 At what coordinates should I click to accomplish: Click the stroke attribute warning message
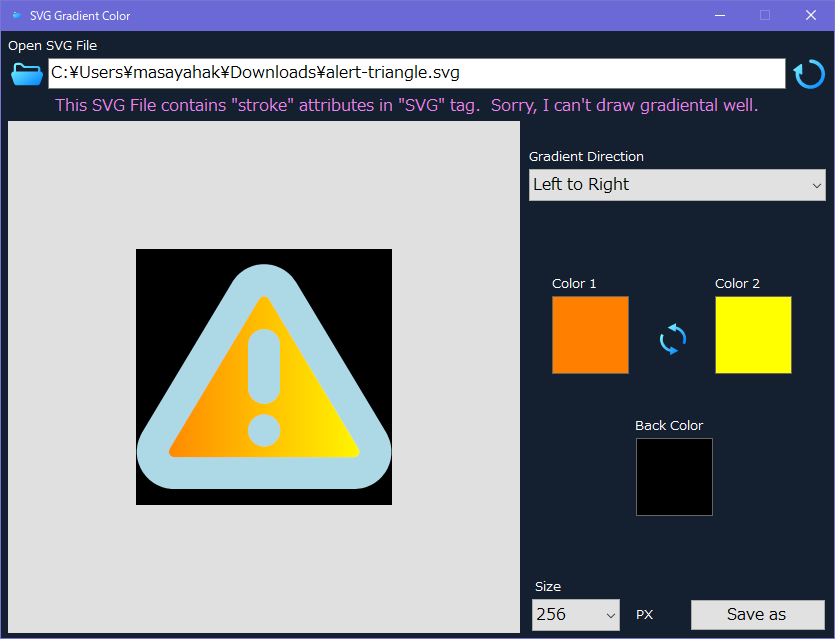406,105
